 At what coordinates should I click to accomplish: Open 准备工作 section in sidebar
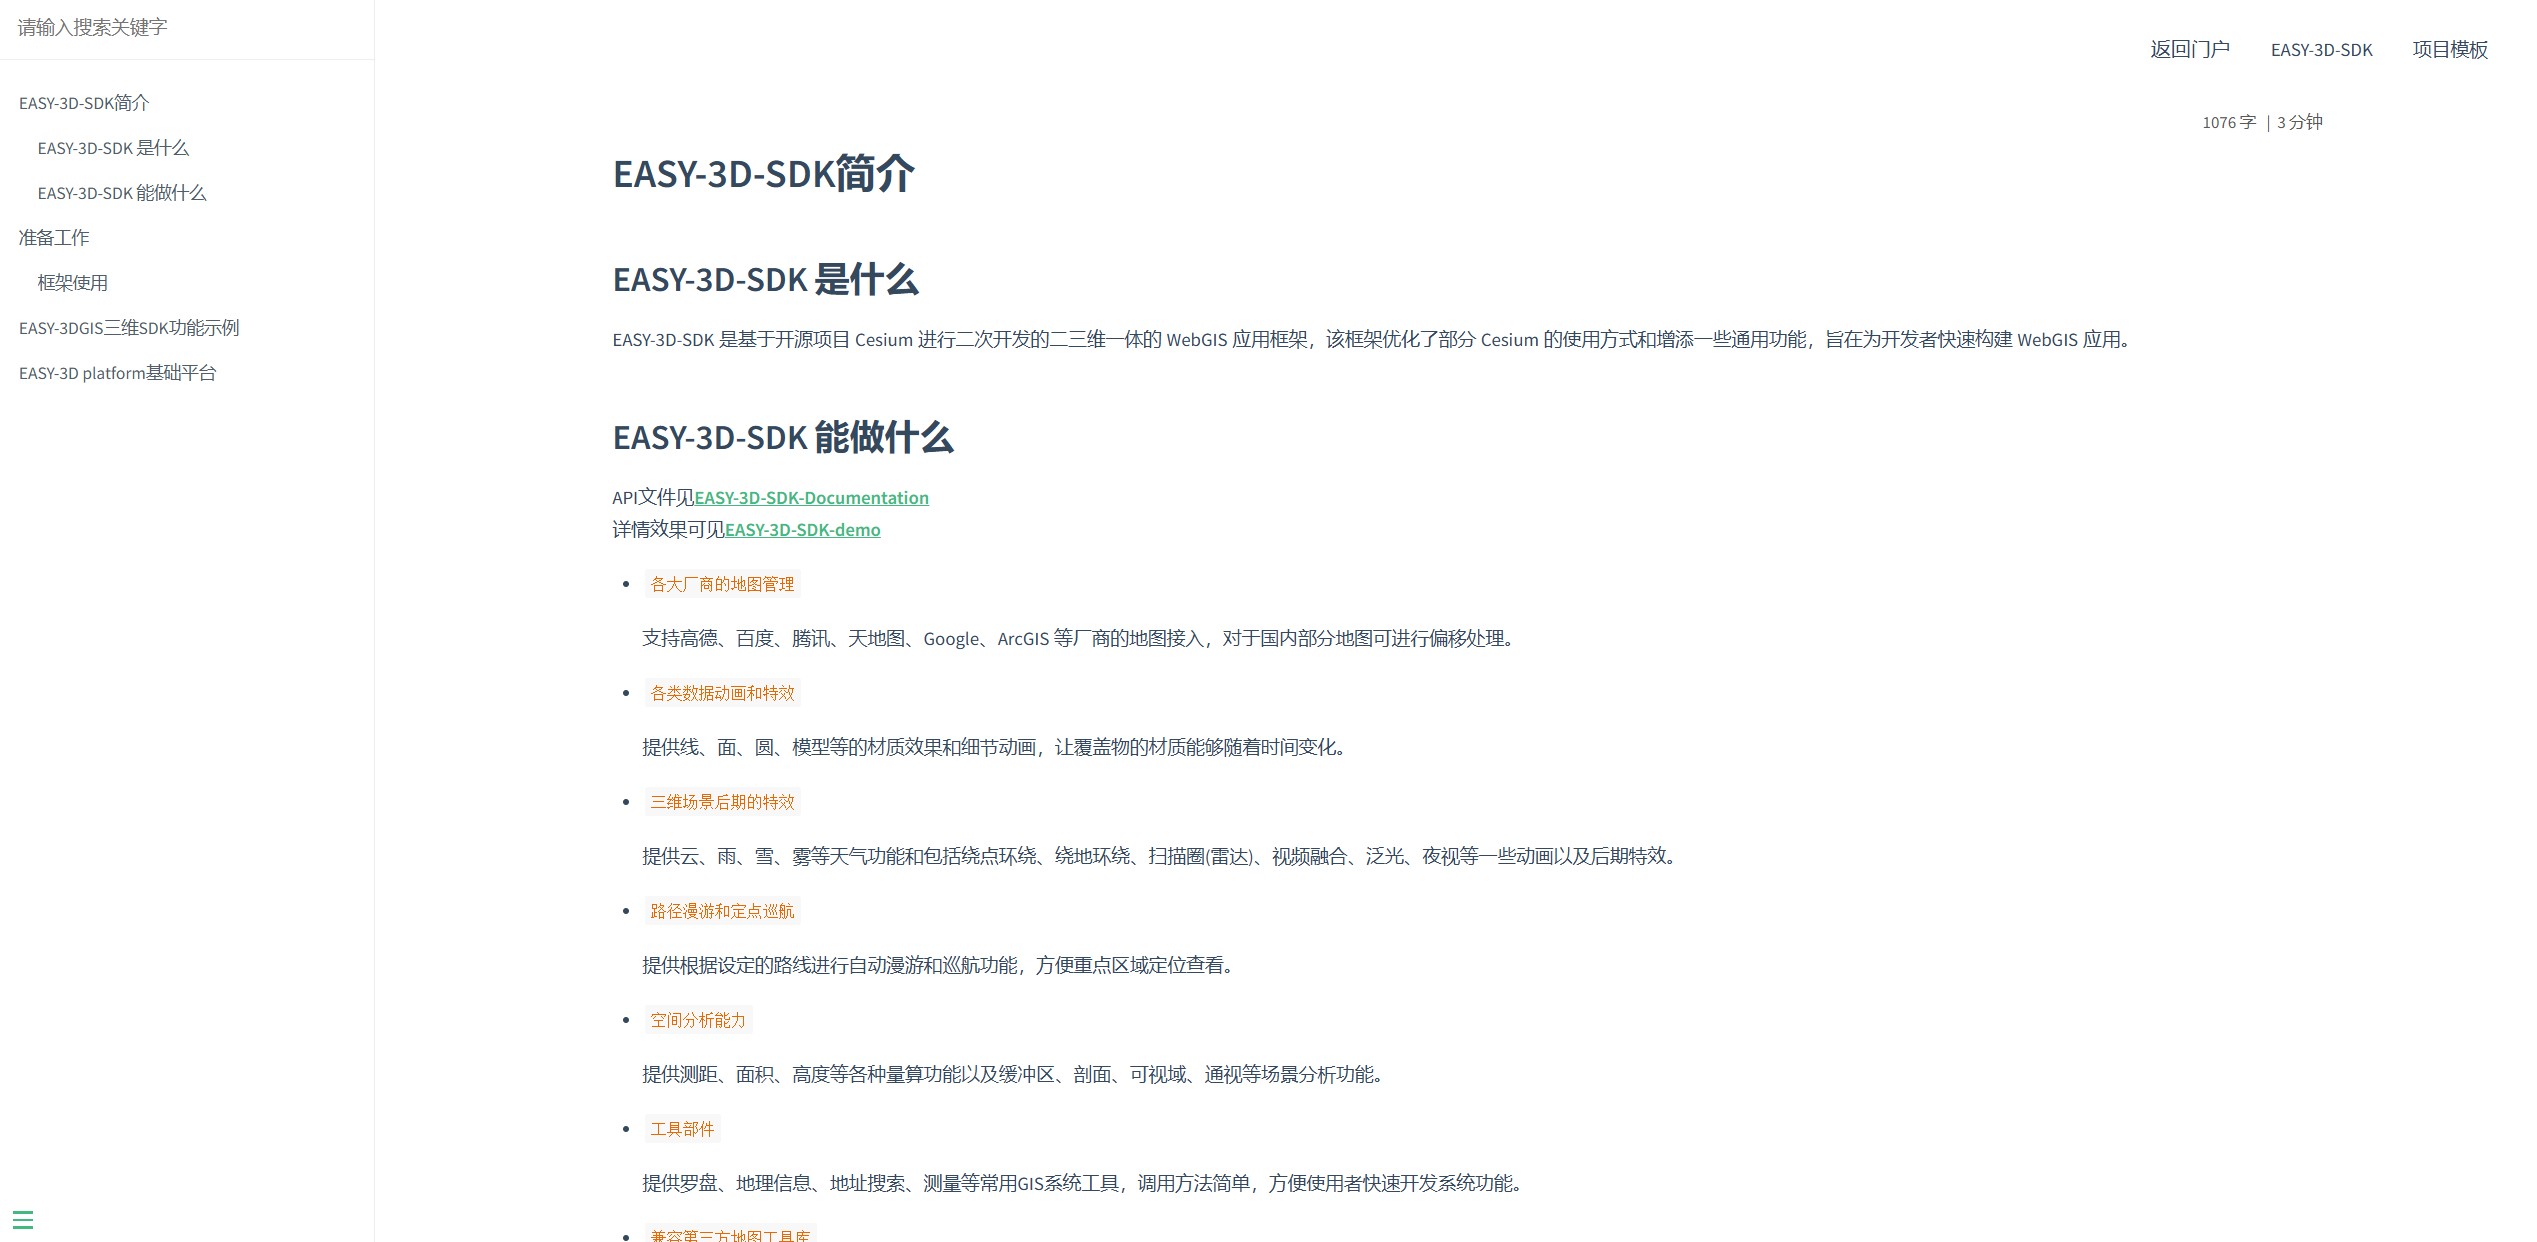[54, 238]
